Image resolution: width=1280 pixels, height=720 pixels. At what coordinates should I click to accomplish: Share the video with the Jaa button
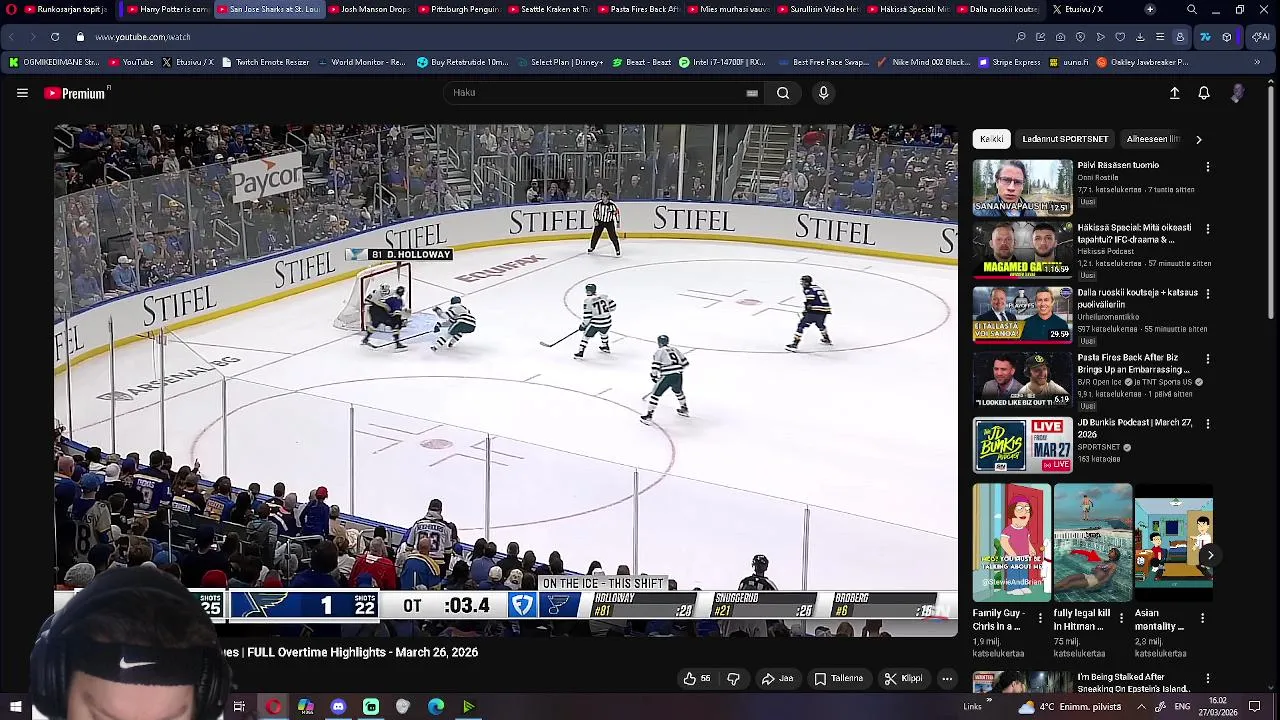tap(778, 679)
